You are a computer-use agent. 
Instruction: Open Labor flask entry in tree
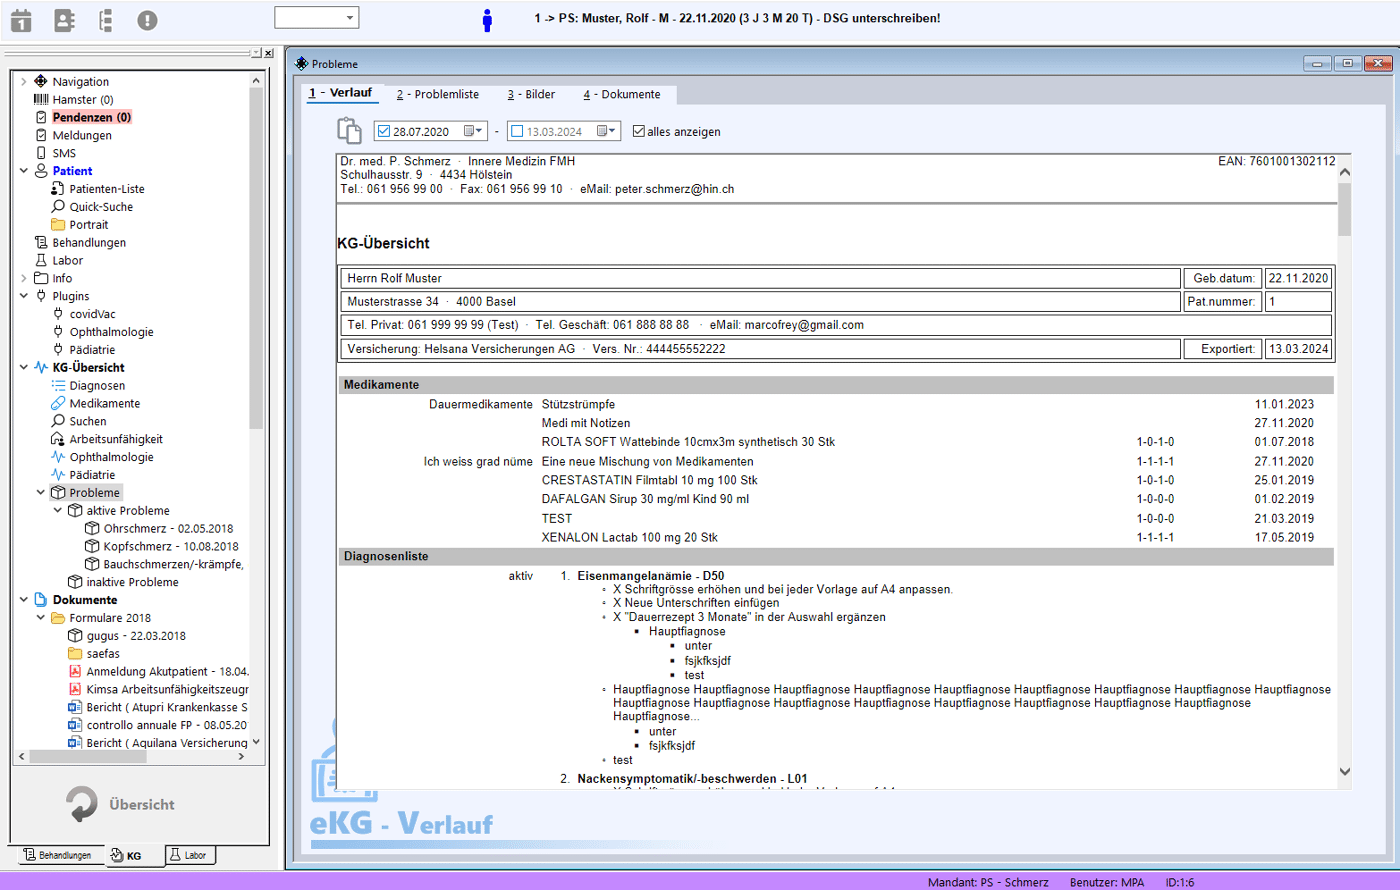coord(68,261)
